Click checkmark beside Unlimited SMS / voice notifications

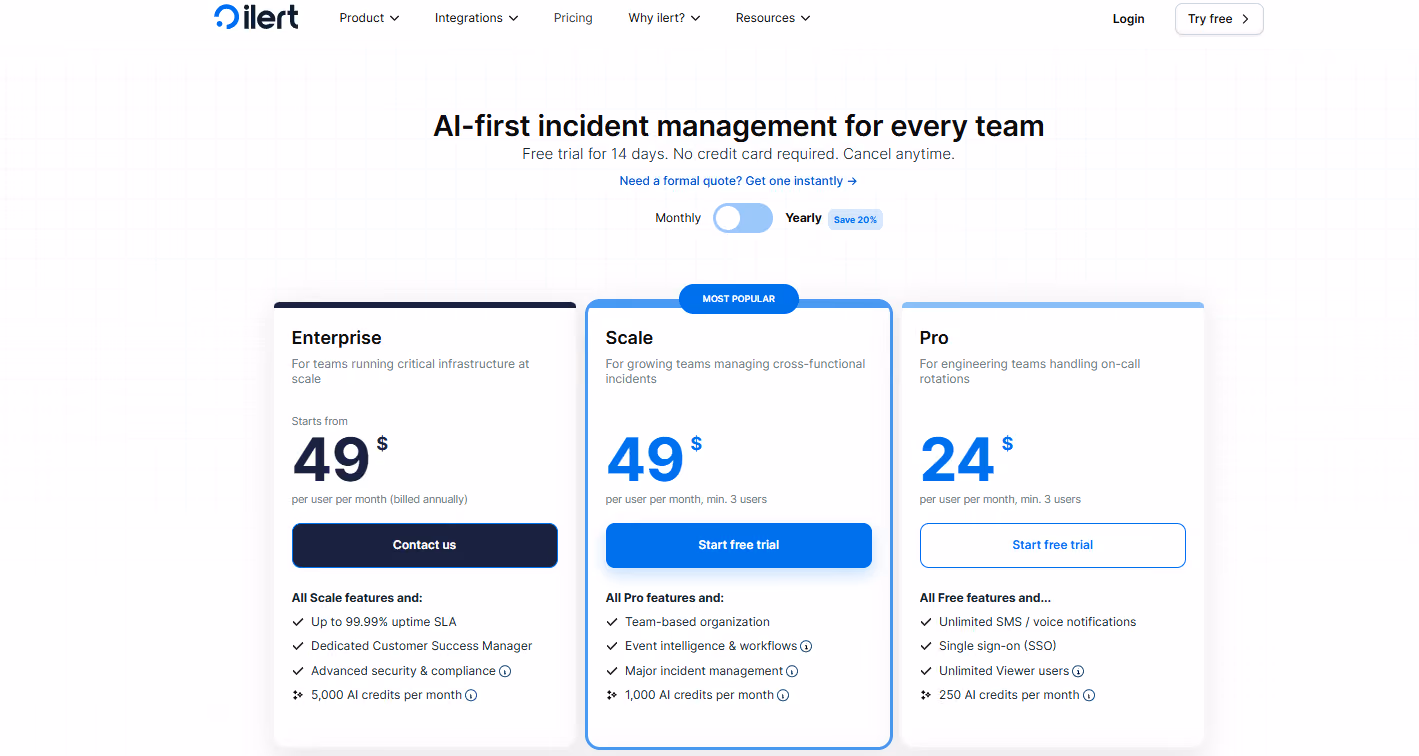[926, 622]
